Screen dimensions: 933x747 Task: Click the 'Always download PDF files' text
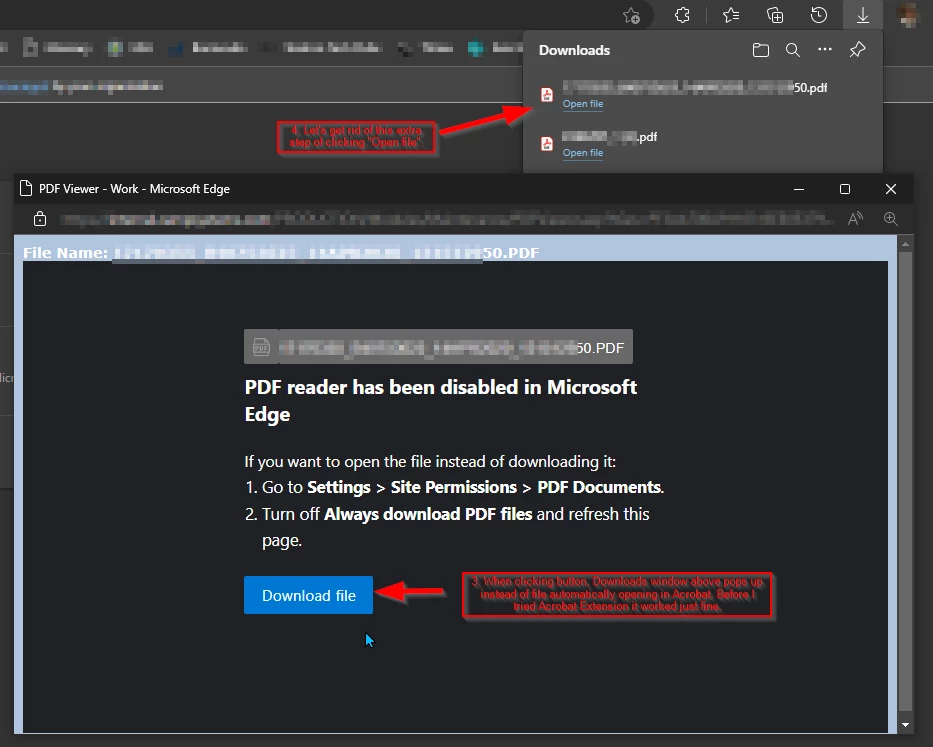(x=428, y=514)
